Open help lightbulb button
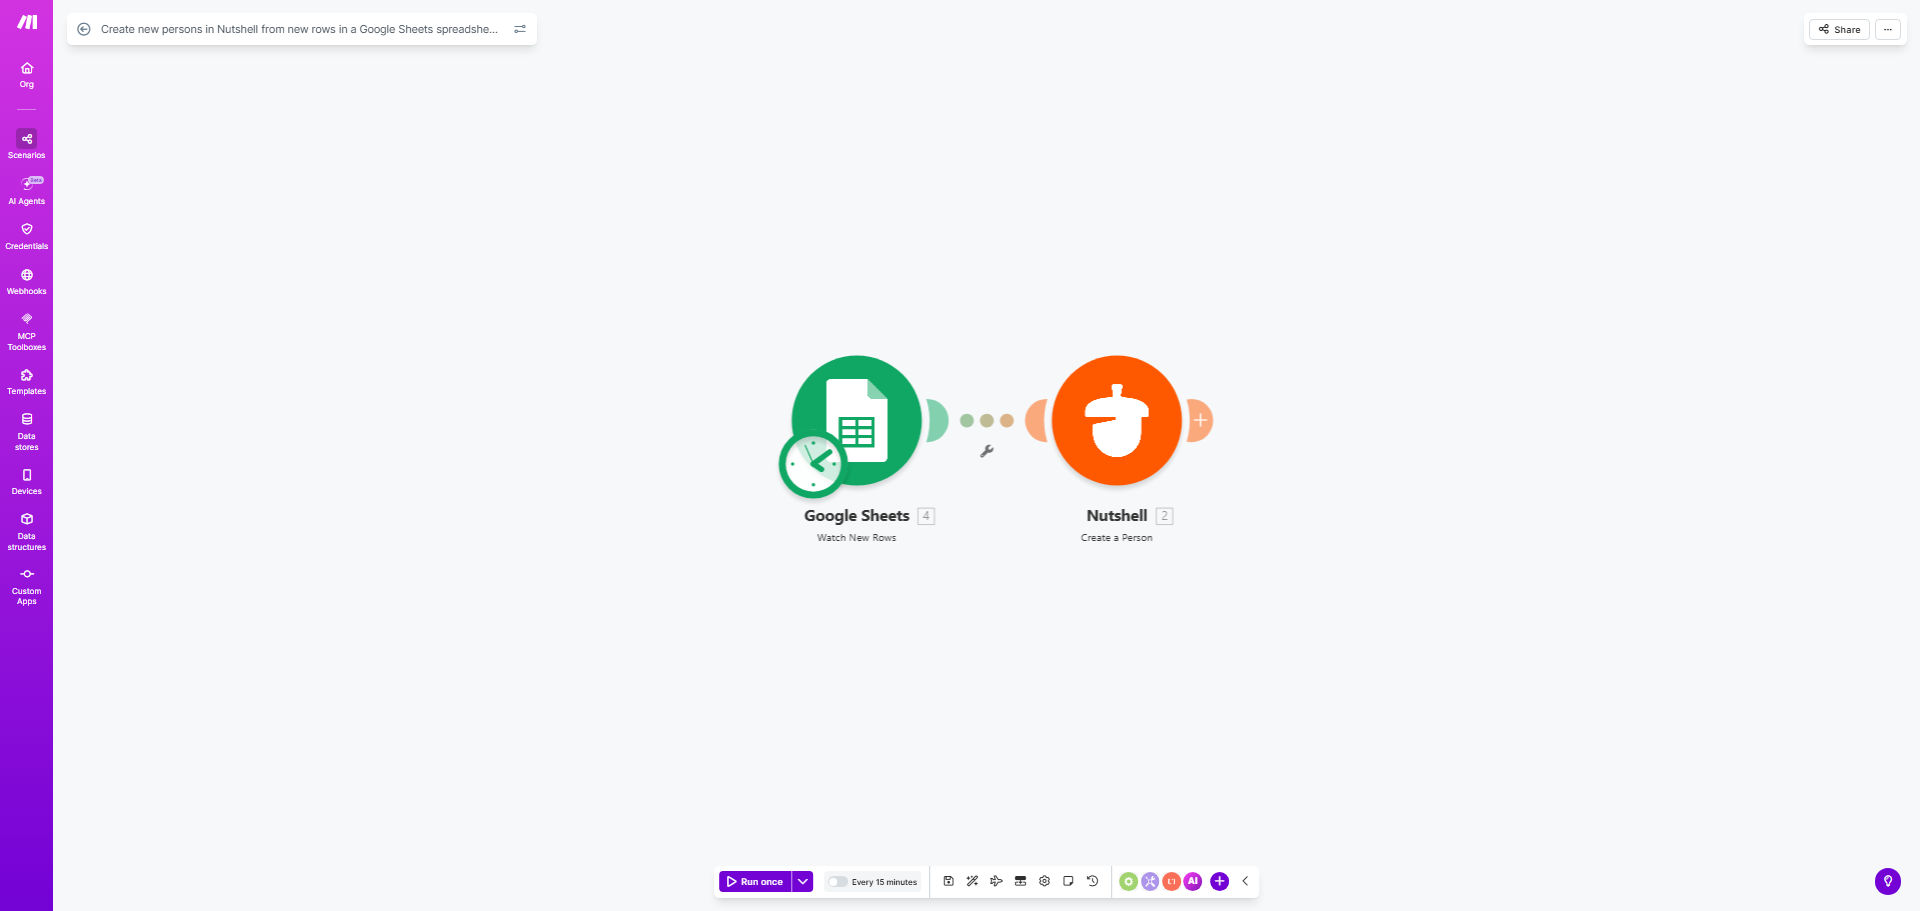The width and height of the screenshot is (1920, 911). [x=1887, y=881]
